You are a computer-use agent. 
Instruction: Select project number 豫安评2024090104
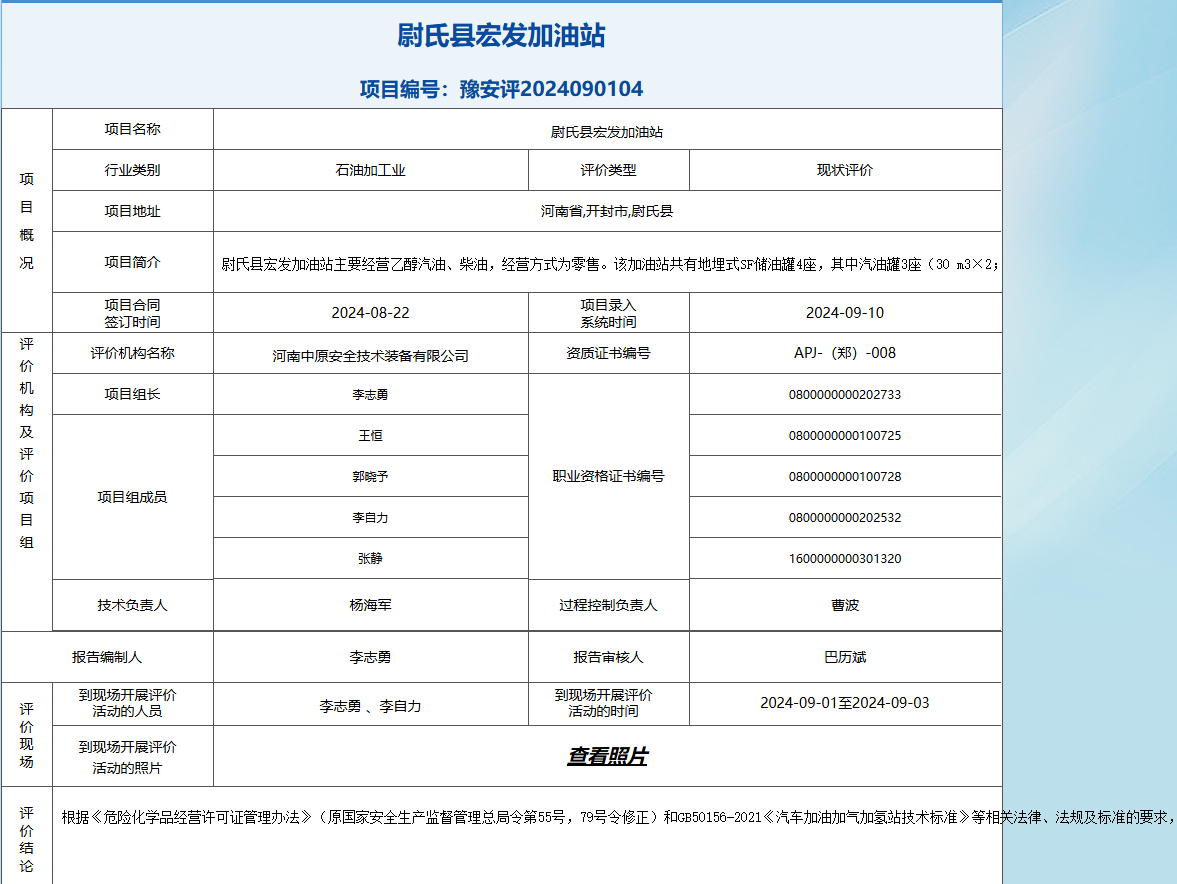(x=551, y=89)
